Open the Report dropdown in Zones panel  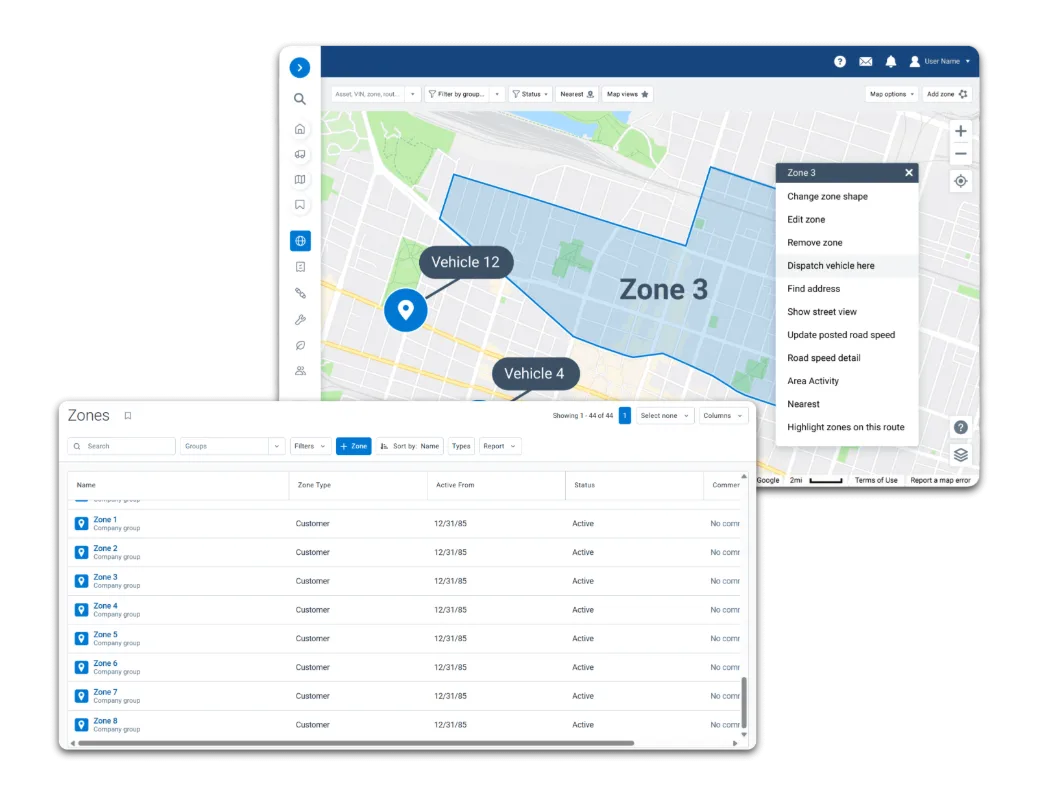499,446
